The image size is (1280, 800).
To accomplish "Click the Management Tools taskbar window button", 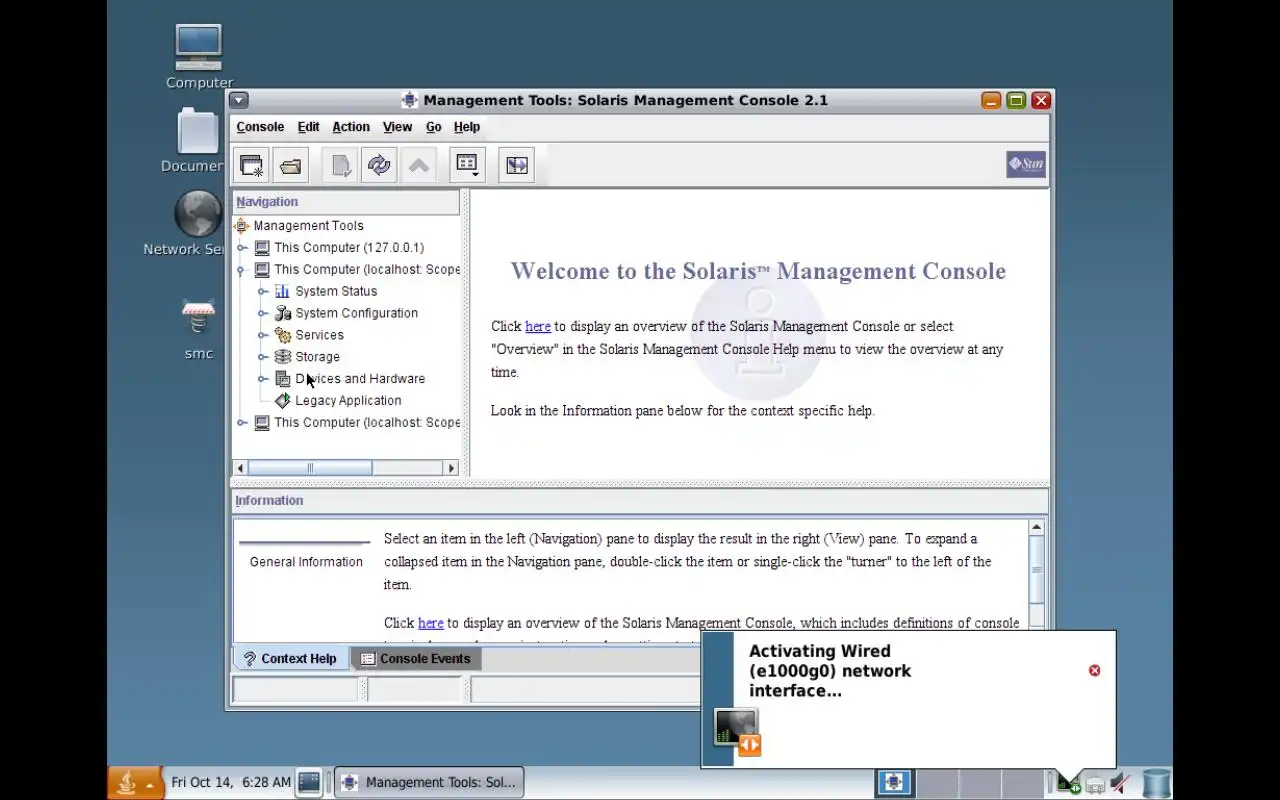I will point(429,783).
